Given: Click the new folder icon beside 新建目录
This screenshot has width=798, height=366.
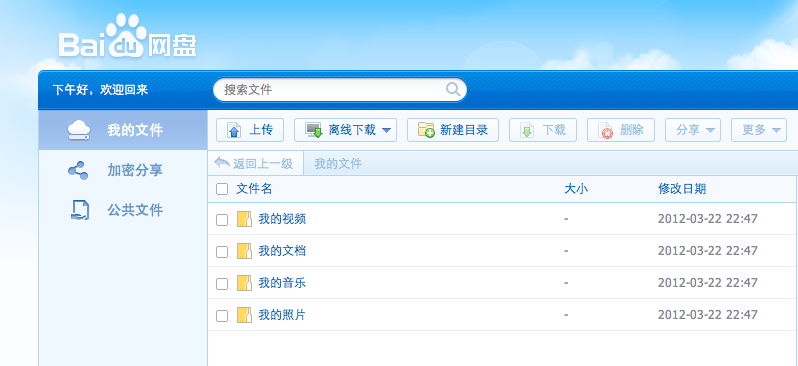Looking at the screenshot, I should click(x=426, y=130).
